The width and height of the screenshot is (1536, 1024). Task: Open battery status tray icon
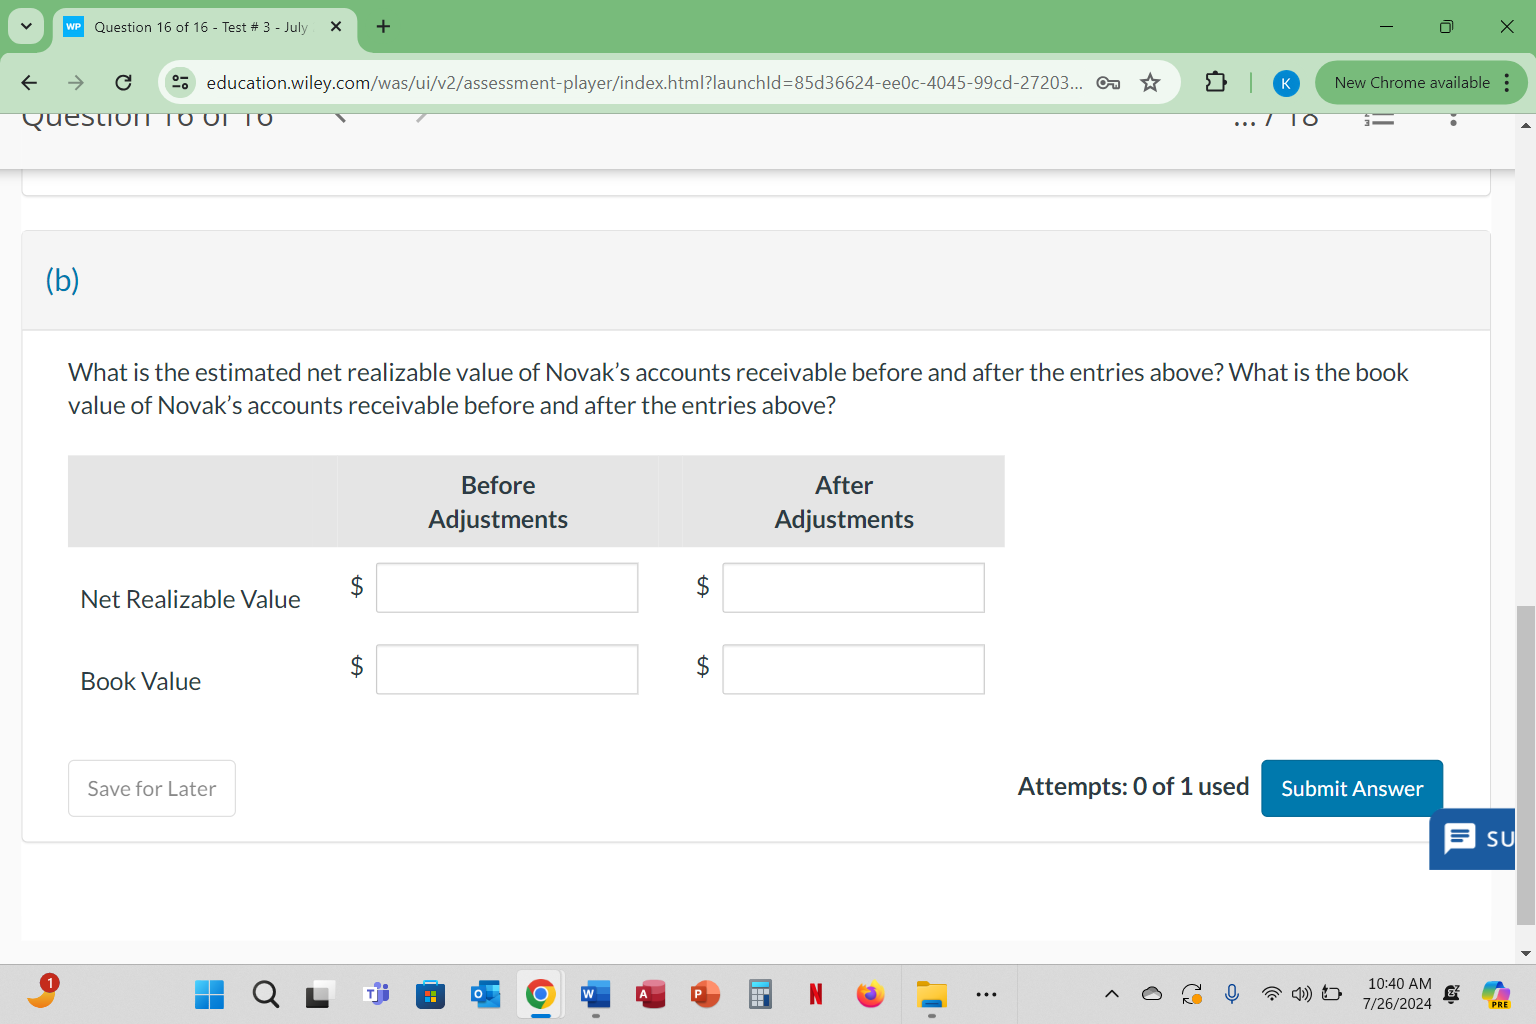[1332, 994]
